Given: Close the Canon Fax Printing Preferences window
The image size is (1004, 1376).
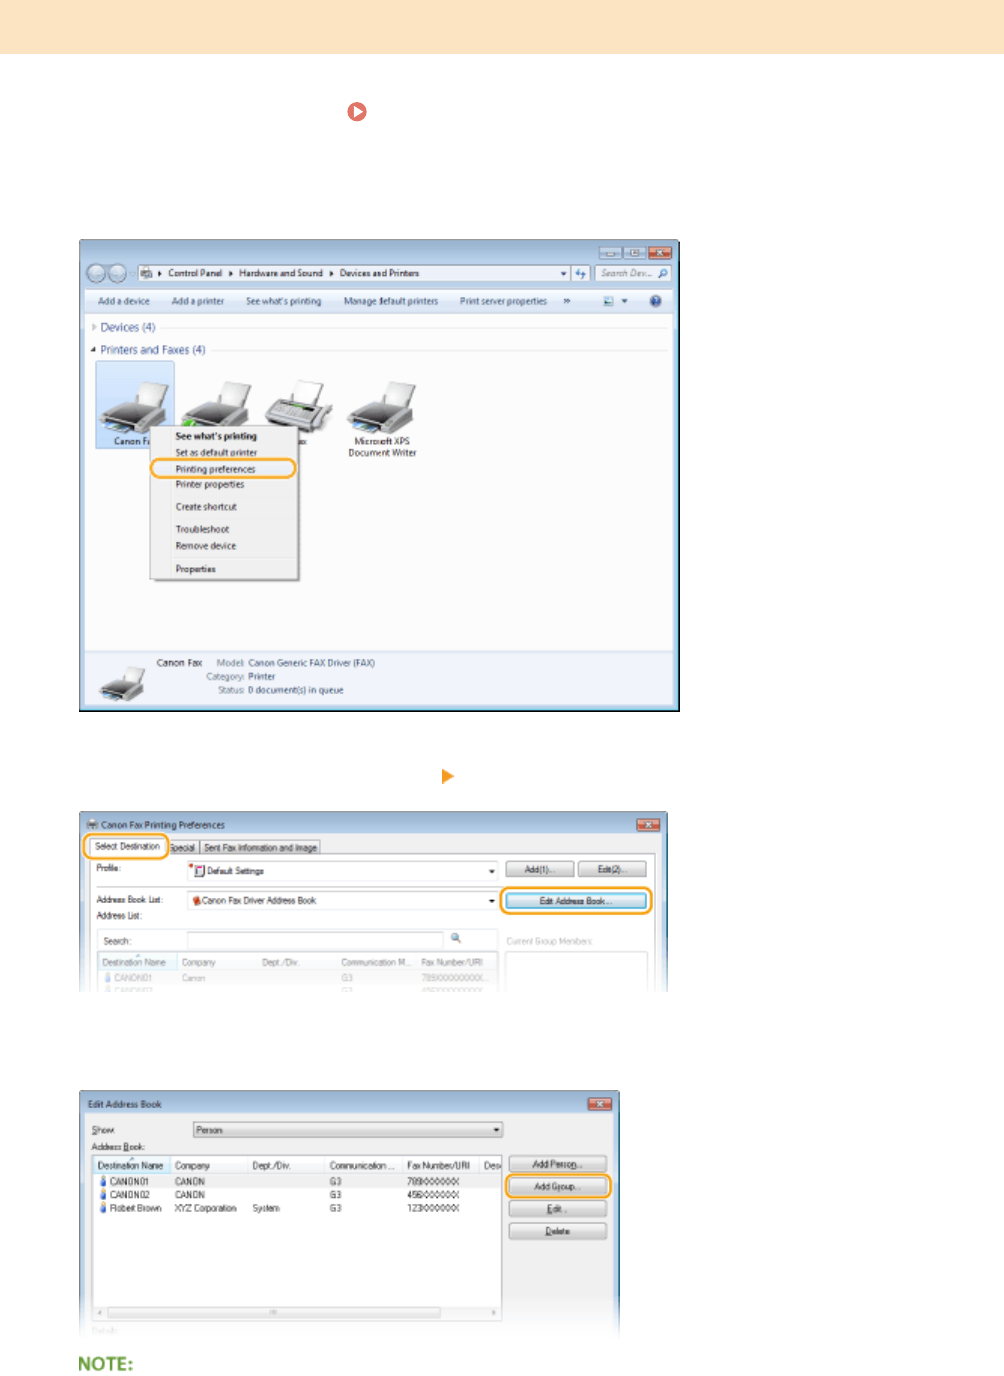Looking at the screenshot, I should (x=648, y=825).
